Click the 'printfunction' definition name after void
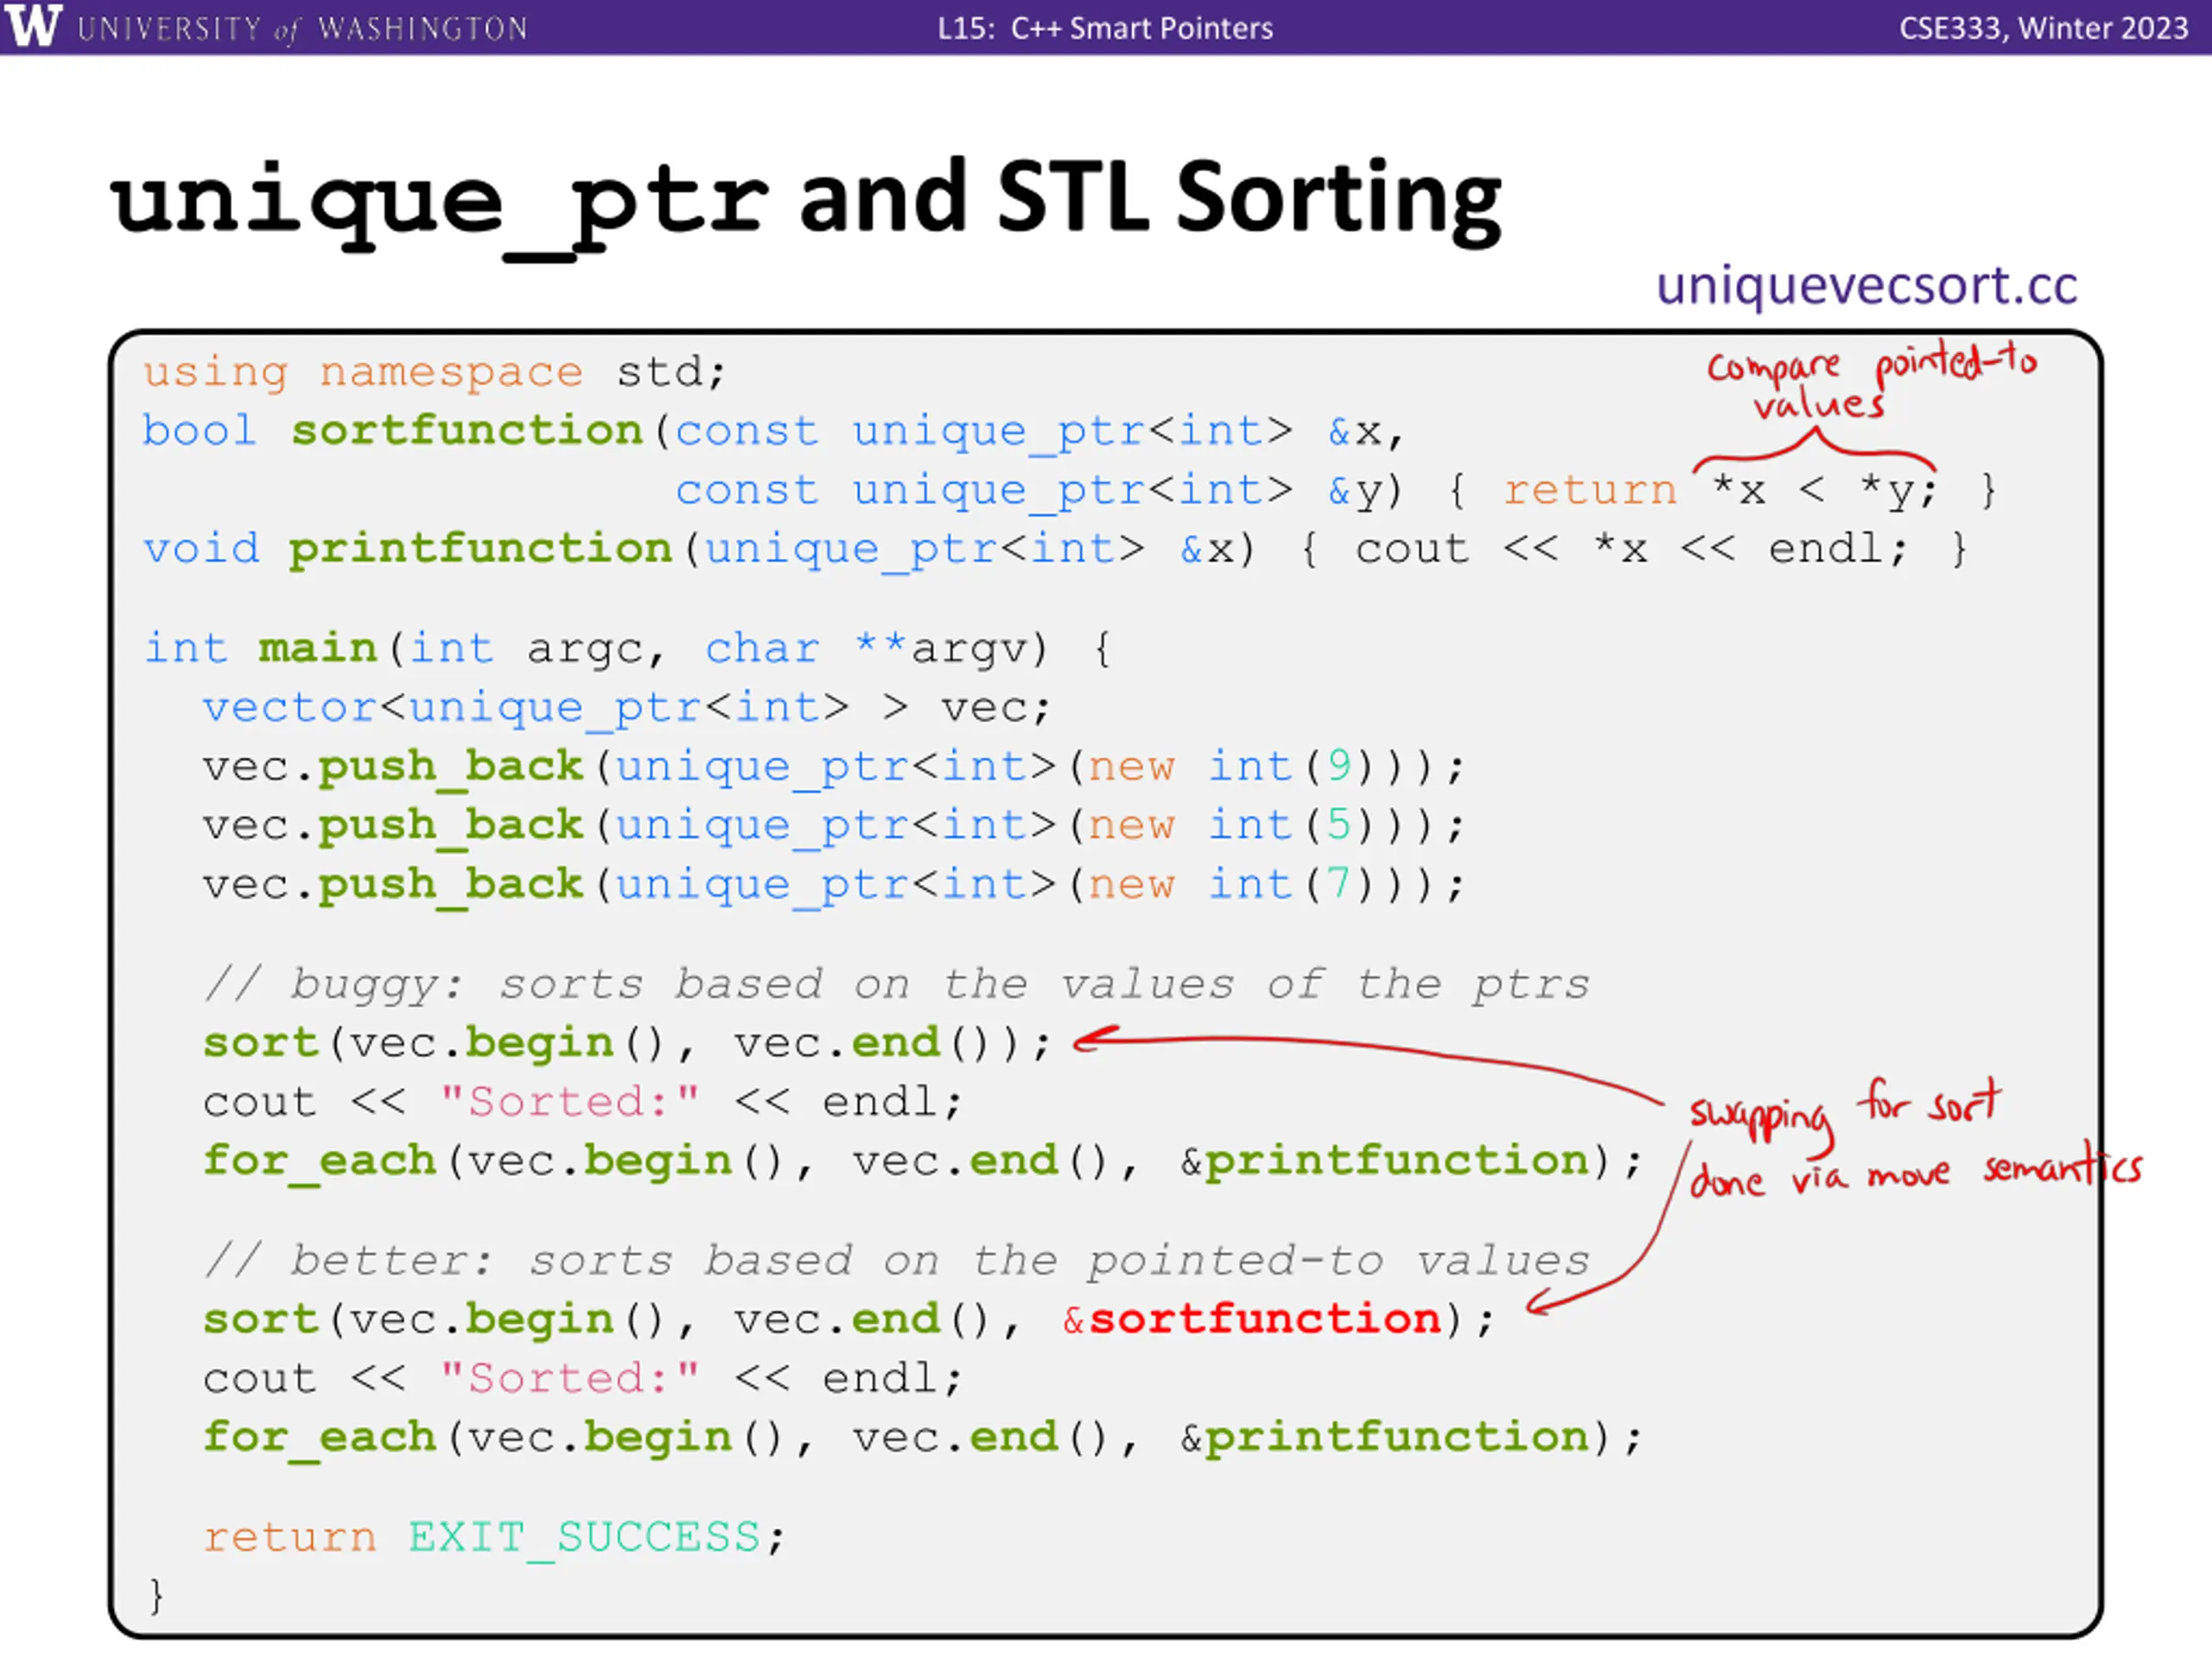Screen dimensions: 2212x1659 [480, 549]
